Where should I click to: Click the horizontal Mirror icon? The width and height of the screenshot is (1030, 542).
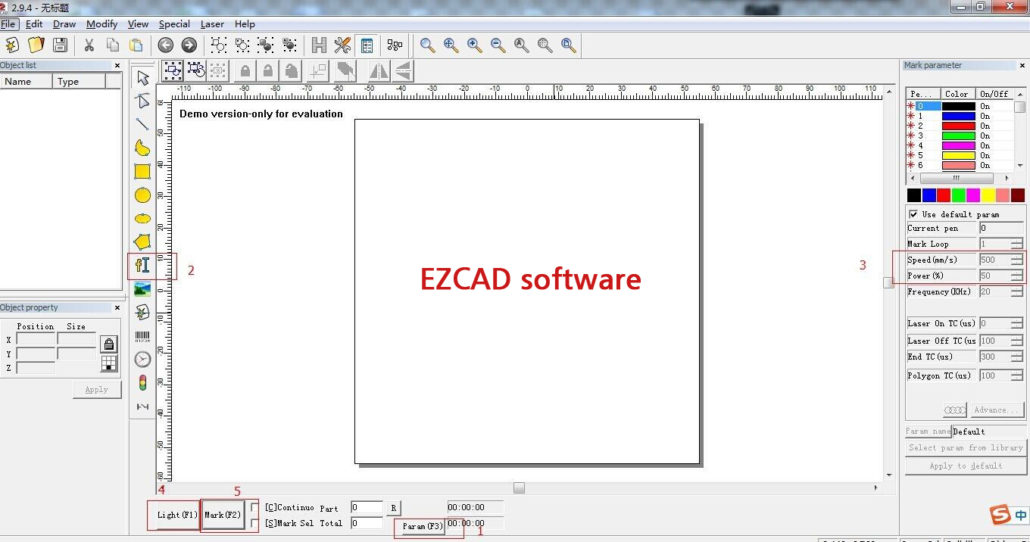click(379, 70)
